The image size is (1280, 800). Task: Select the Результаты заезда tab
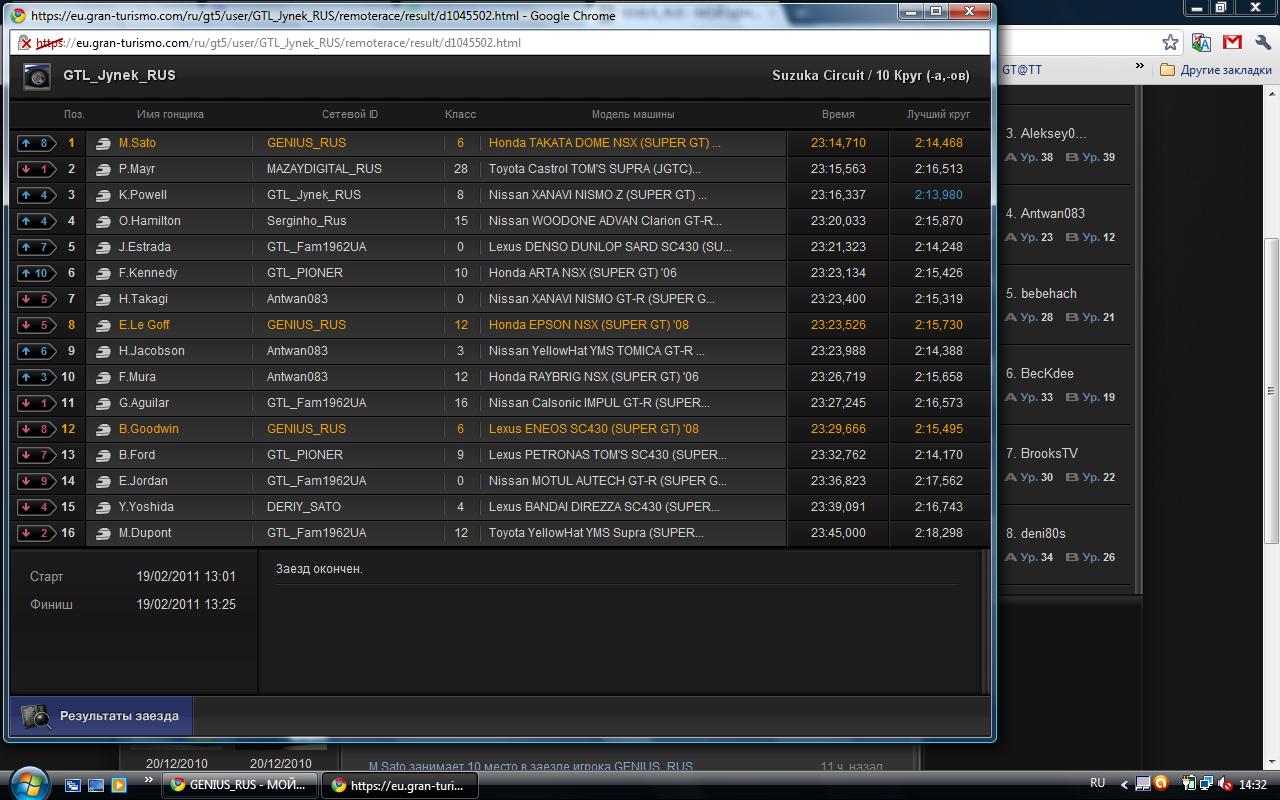(101, 716)
